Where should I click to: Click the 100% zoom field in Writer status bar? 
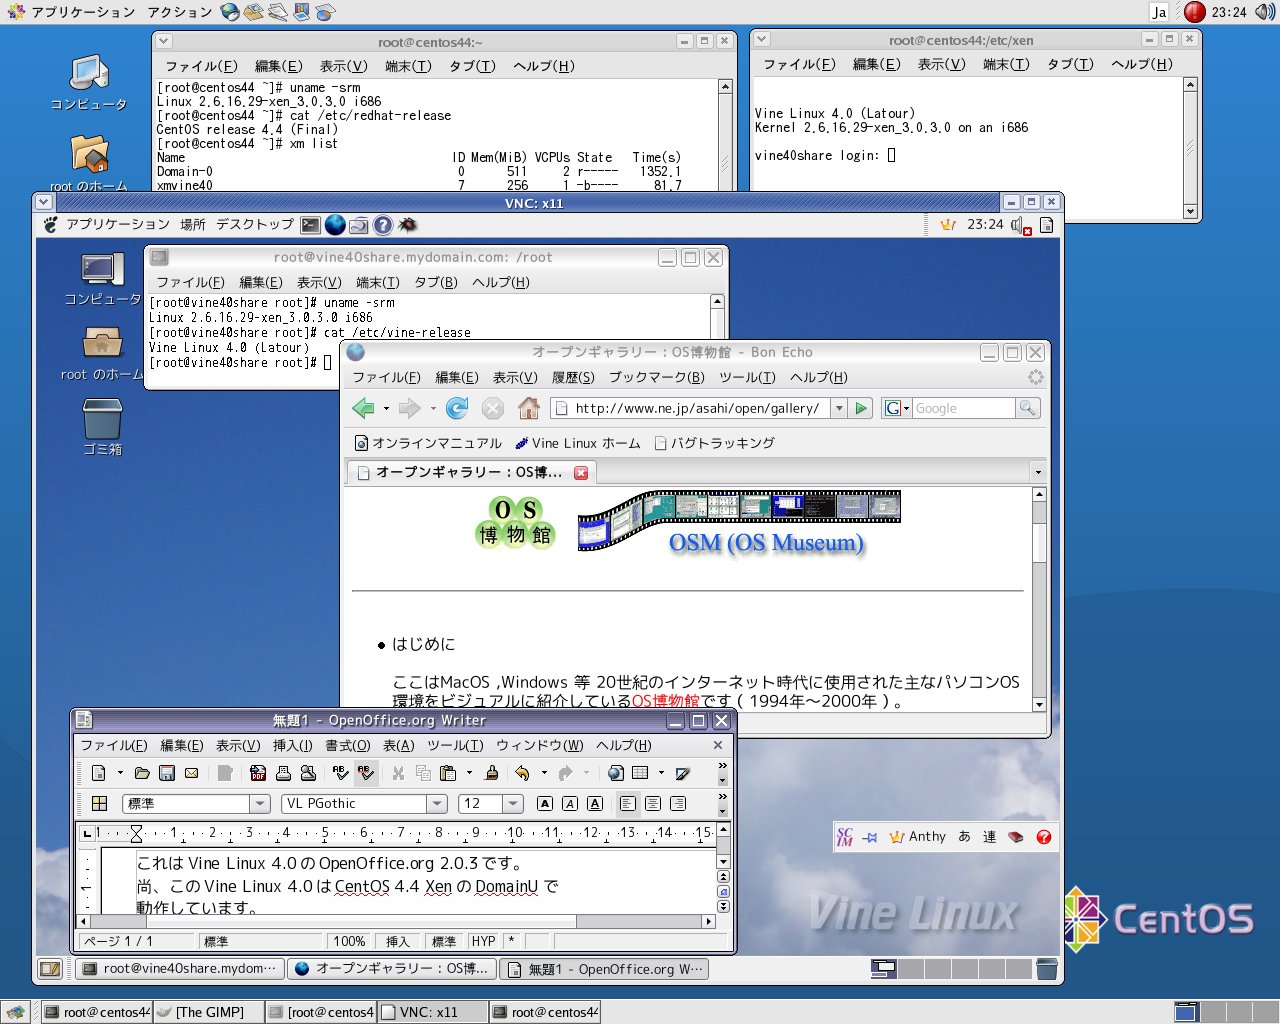coord(349,941)
